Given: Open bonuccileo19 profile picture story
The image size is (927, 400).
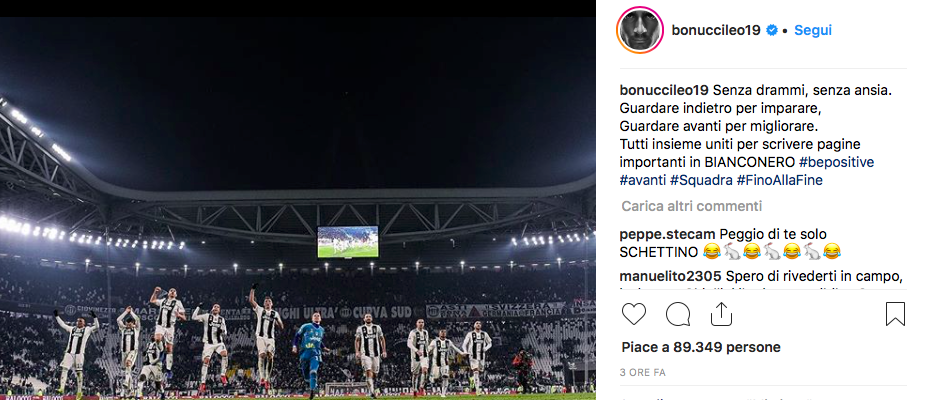Looking at the screenshot, I should point(640,30).
